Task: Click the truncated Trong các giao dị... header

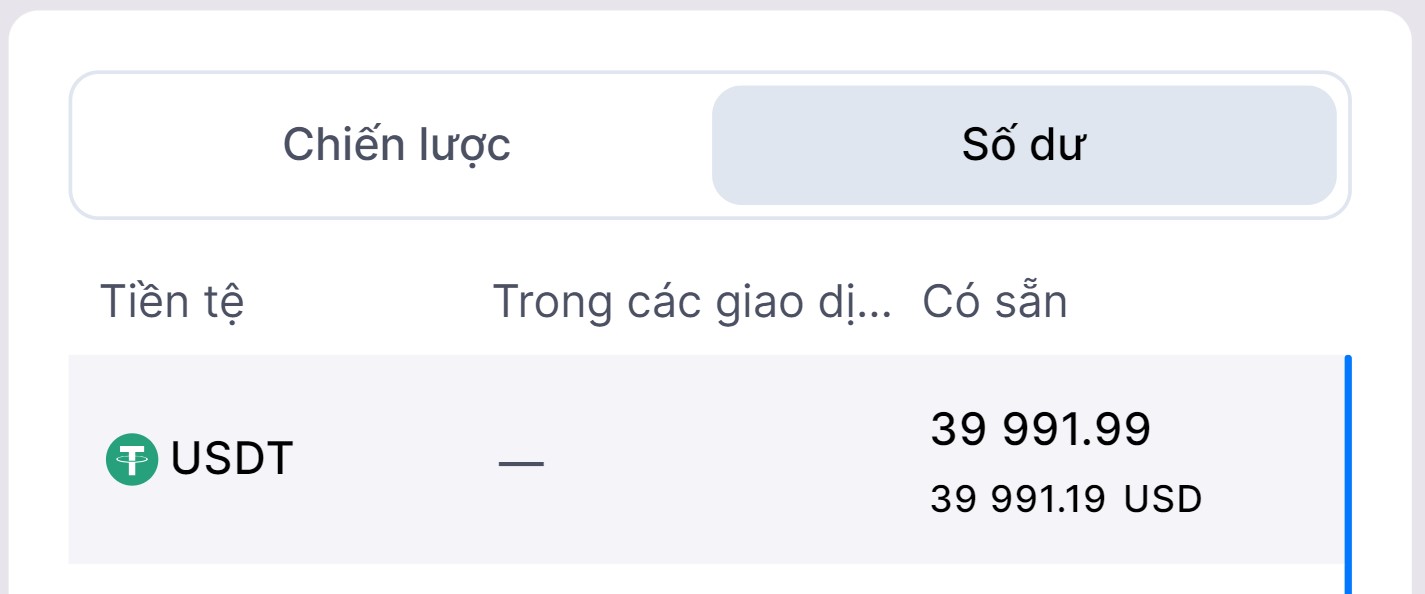Action: [691, 302]
